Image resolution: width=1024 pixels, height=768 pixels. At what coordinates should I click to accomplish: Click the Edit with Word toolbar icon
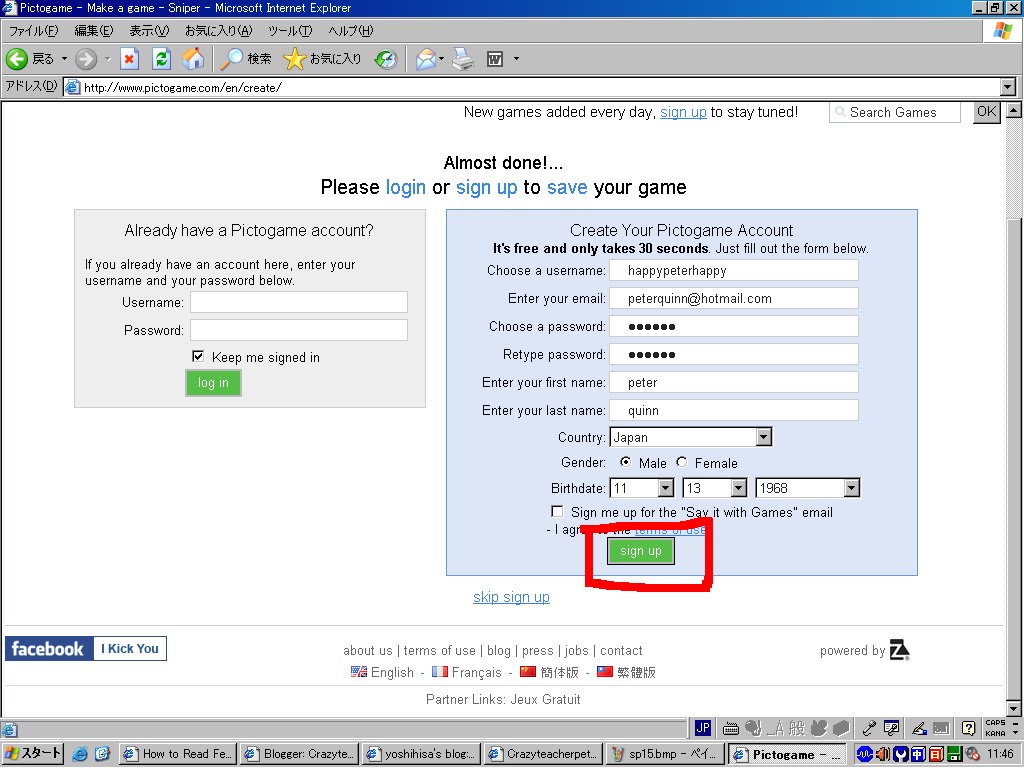pos(495,59)
